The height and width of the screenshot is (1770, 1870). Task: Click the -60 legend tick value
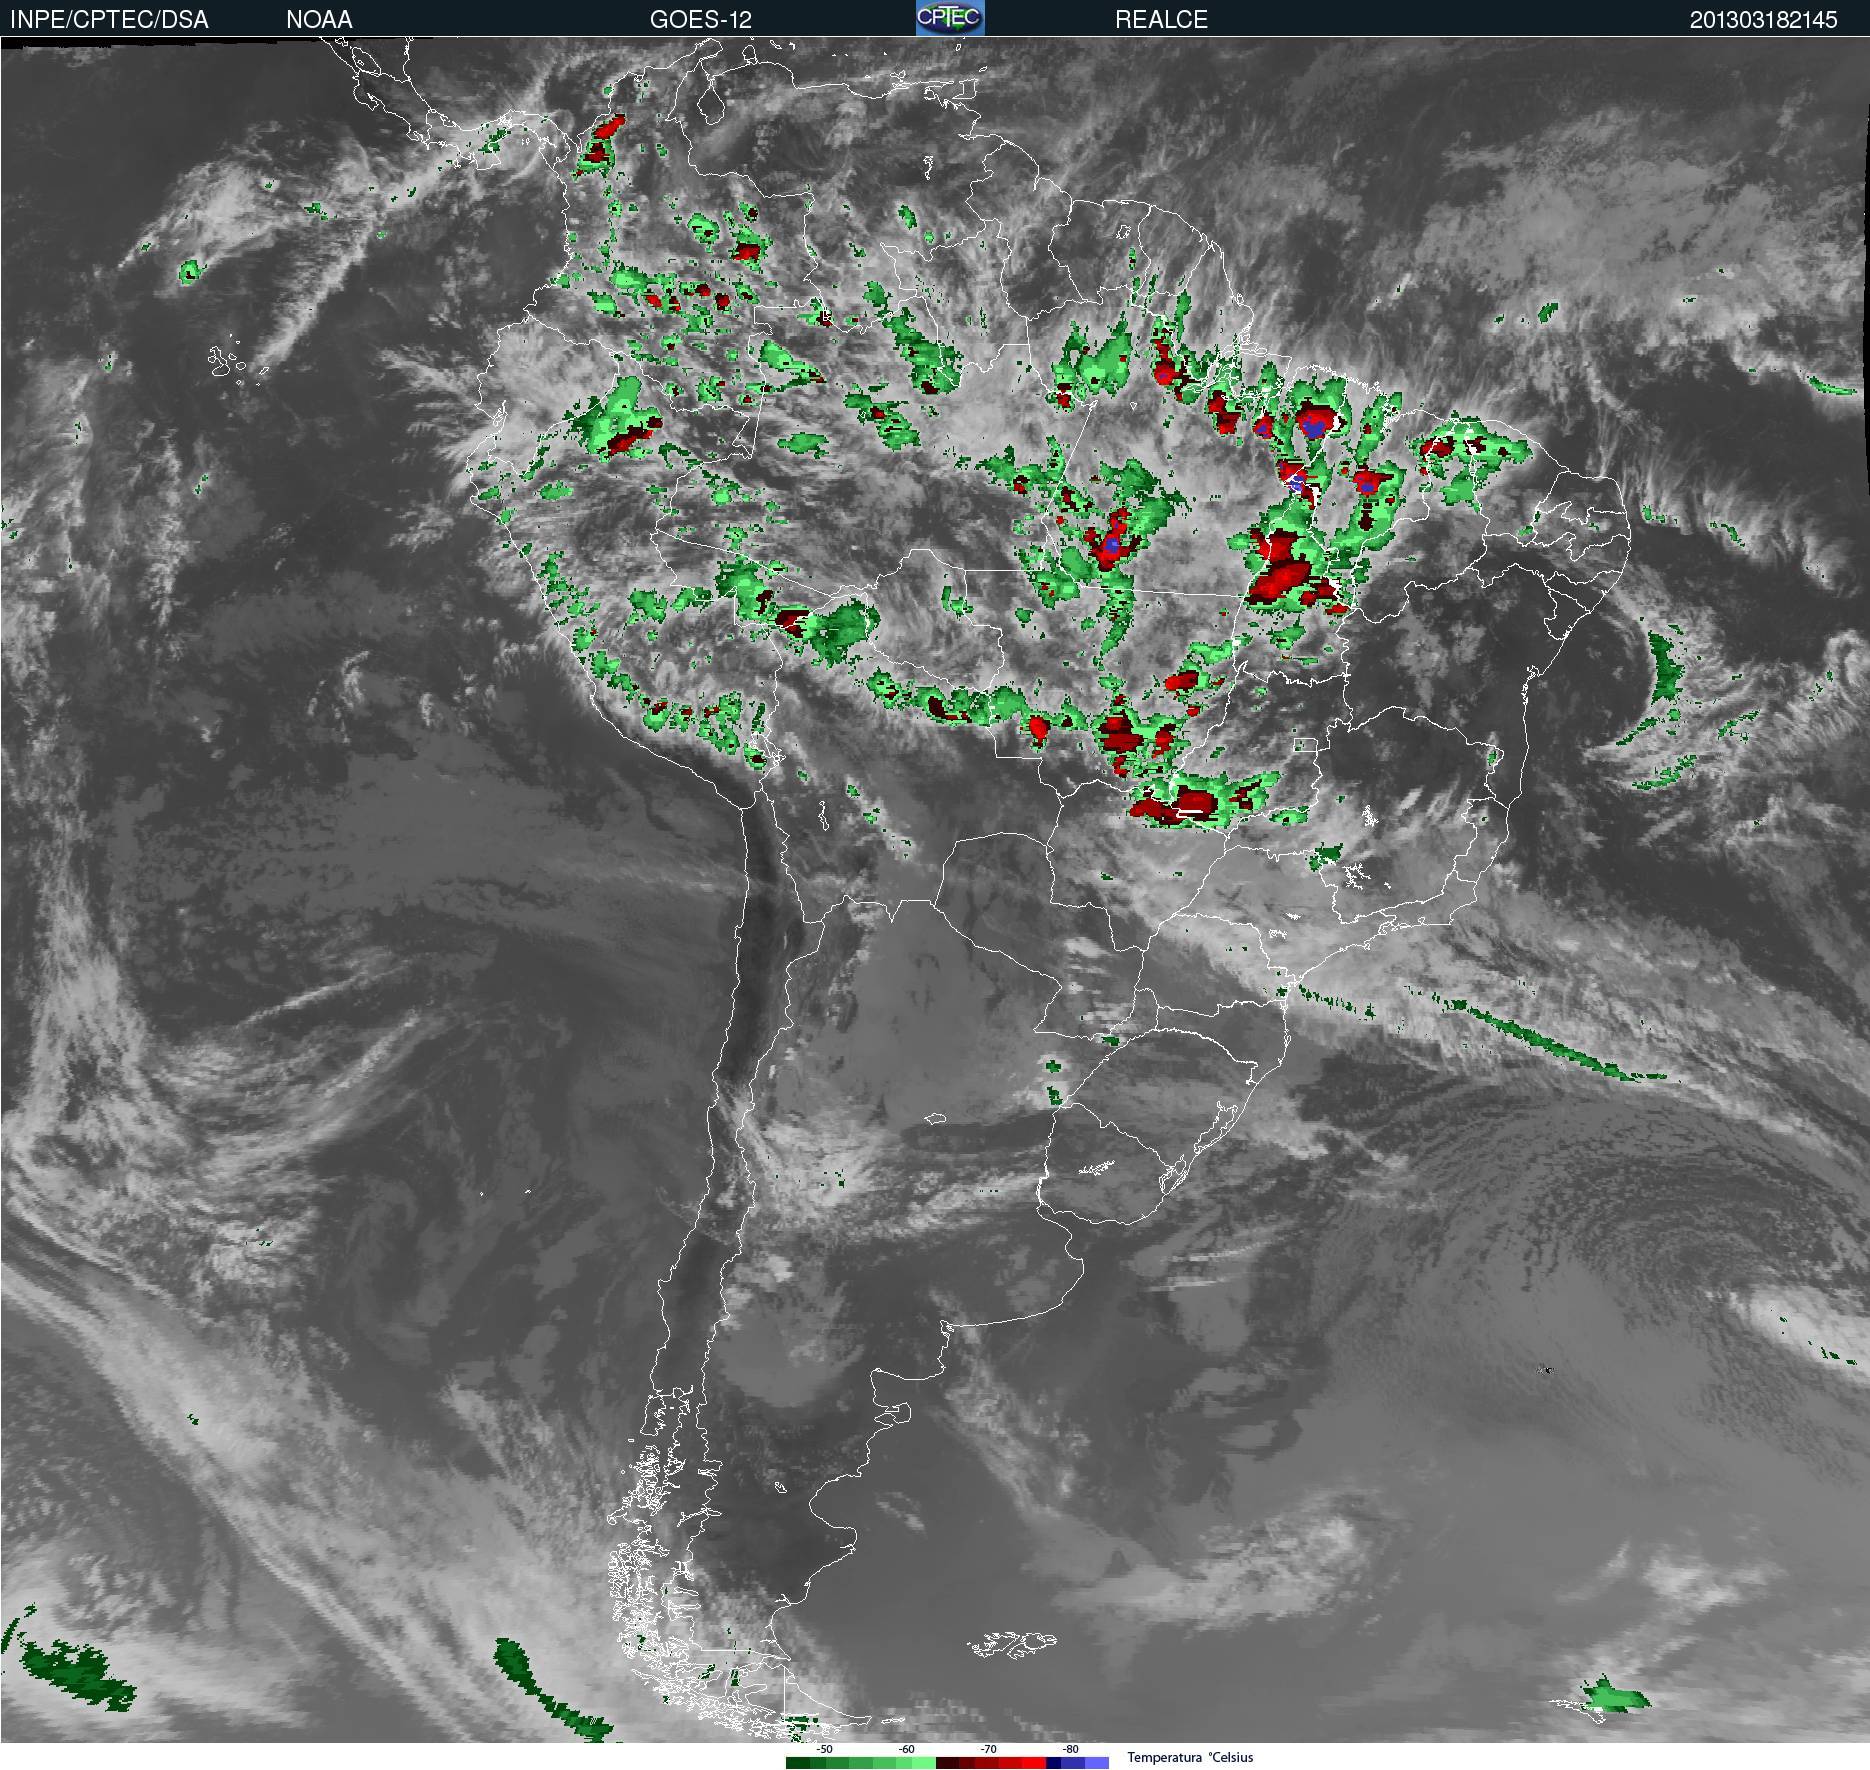click(x=906, y=1749)
